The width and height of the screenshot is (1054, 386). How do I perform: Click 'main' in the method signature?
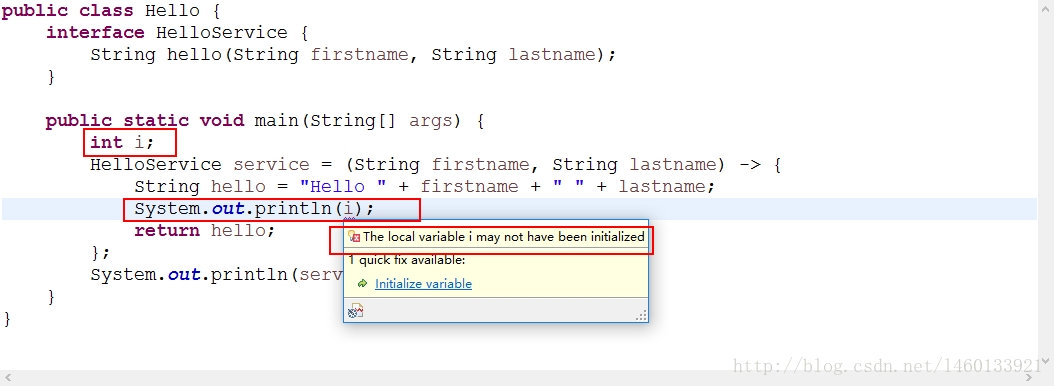[x=276, y=121]
